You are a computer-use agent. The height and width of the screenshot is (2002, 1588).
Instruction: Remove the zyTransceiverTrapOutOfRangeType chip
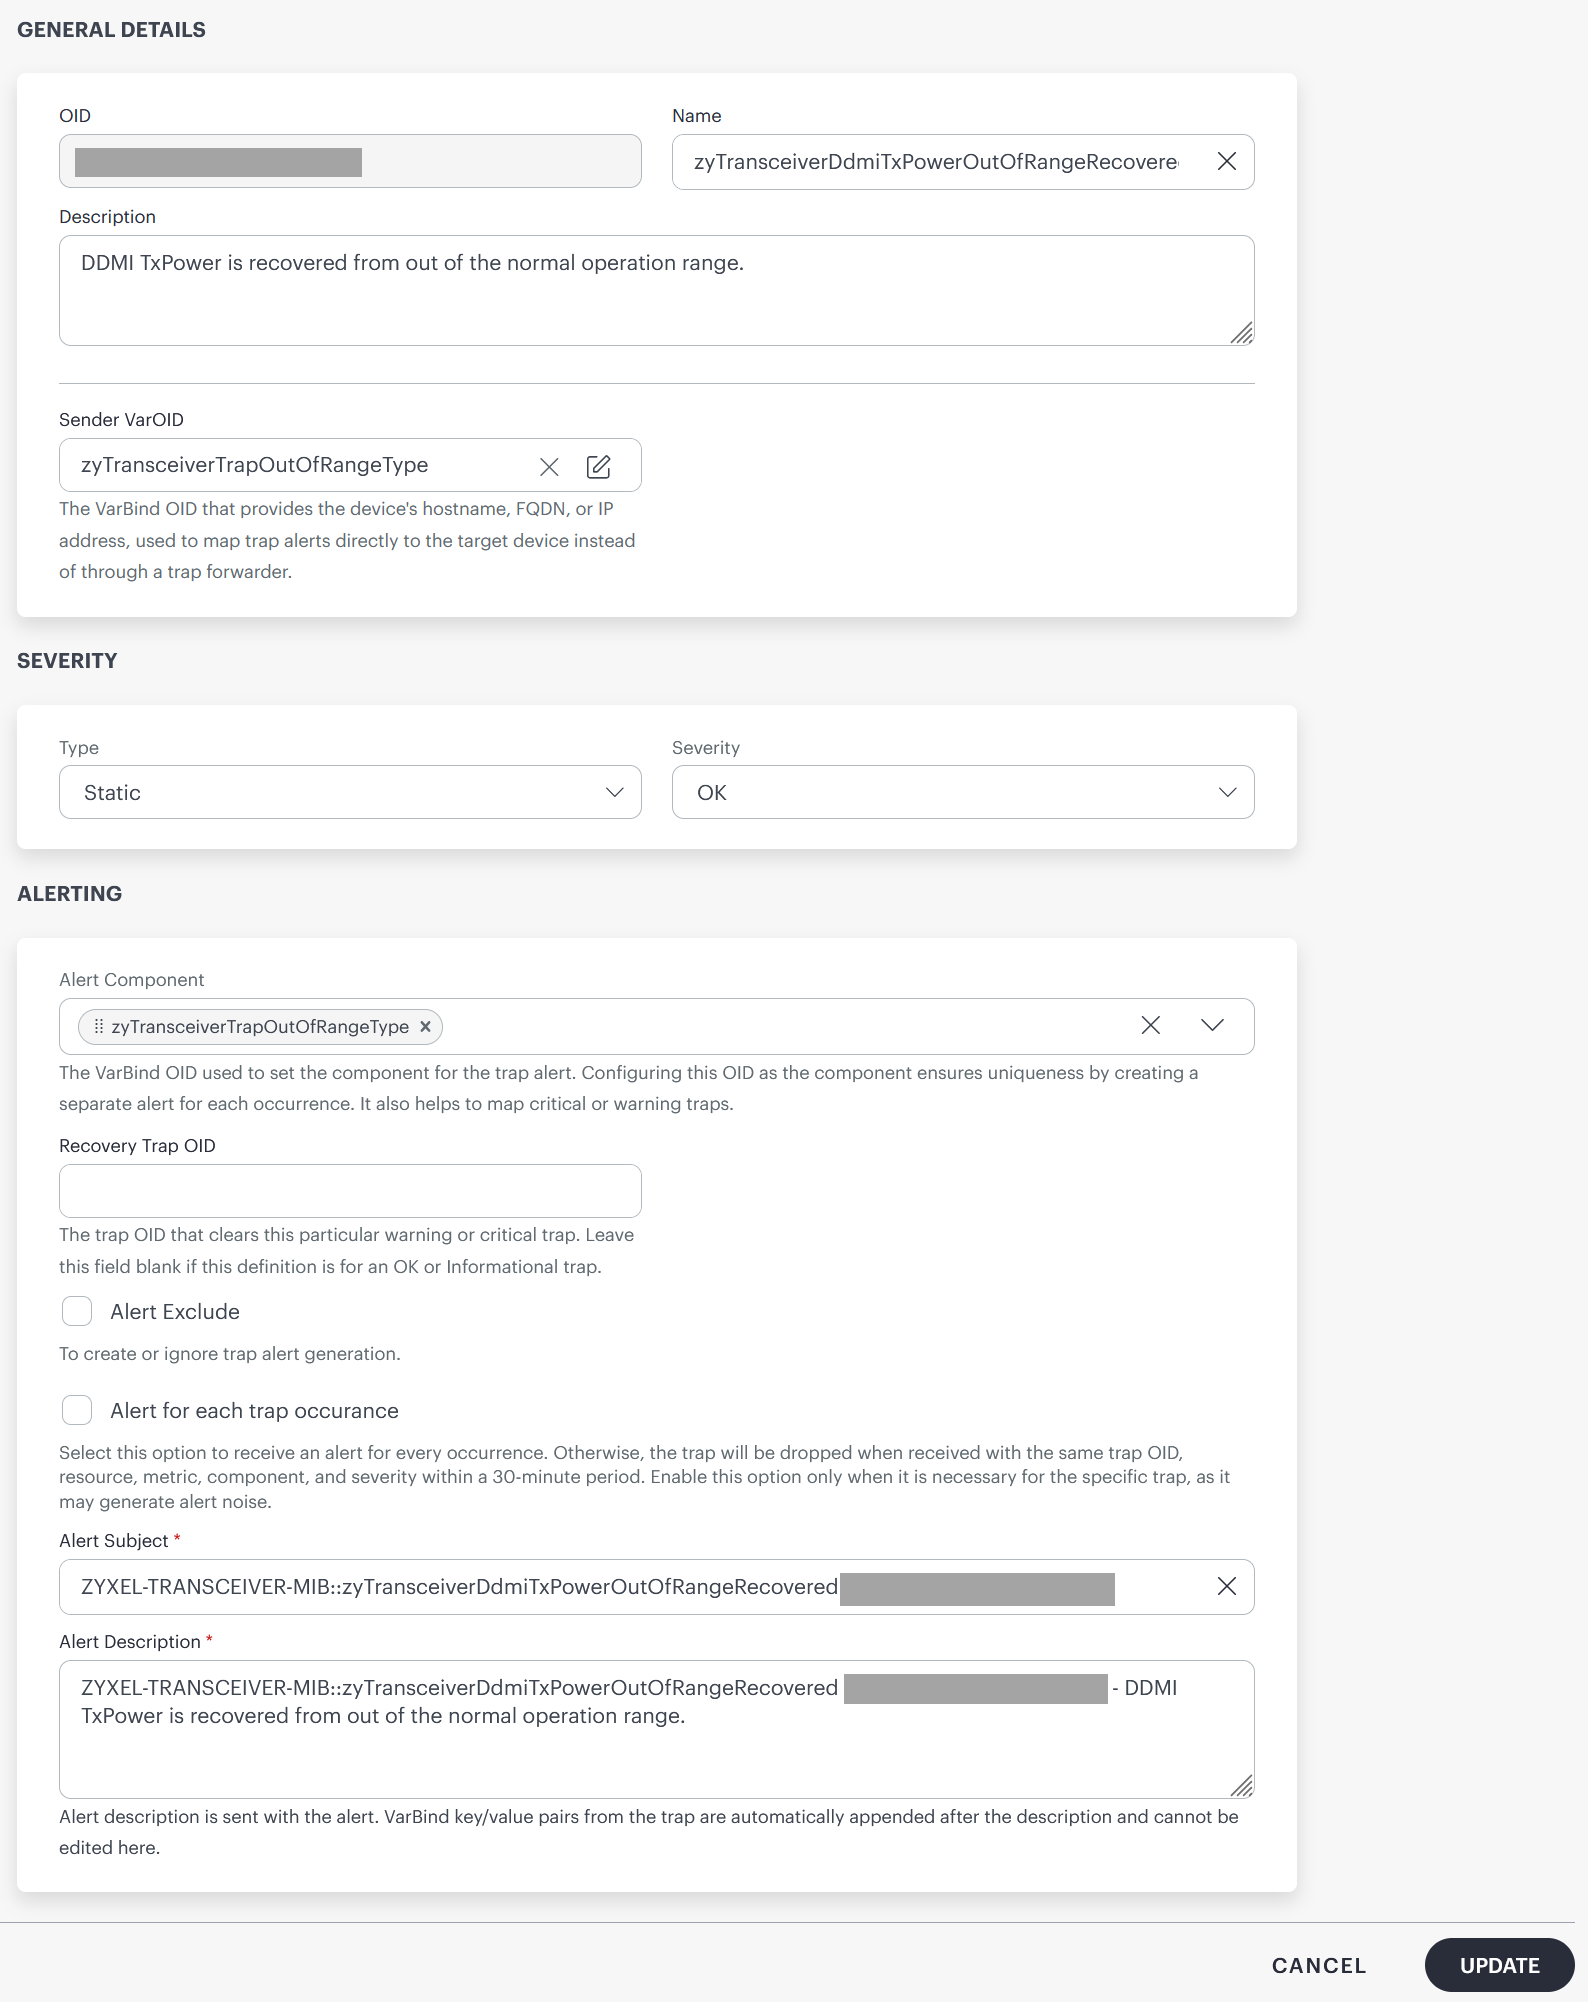pyautogui.click(x=425, y=1027)
